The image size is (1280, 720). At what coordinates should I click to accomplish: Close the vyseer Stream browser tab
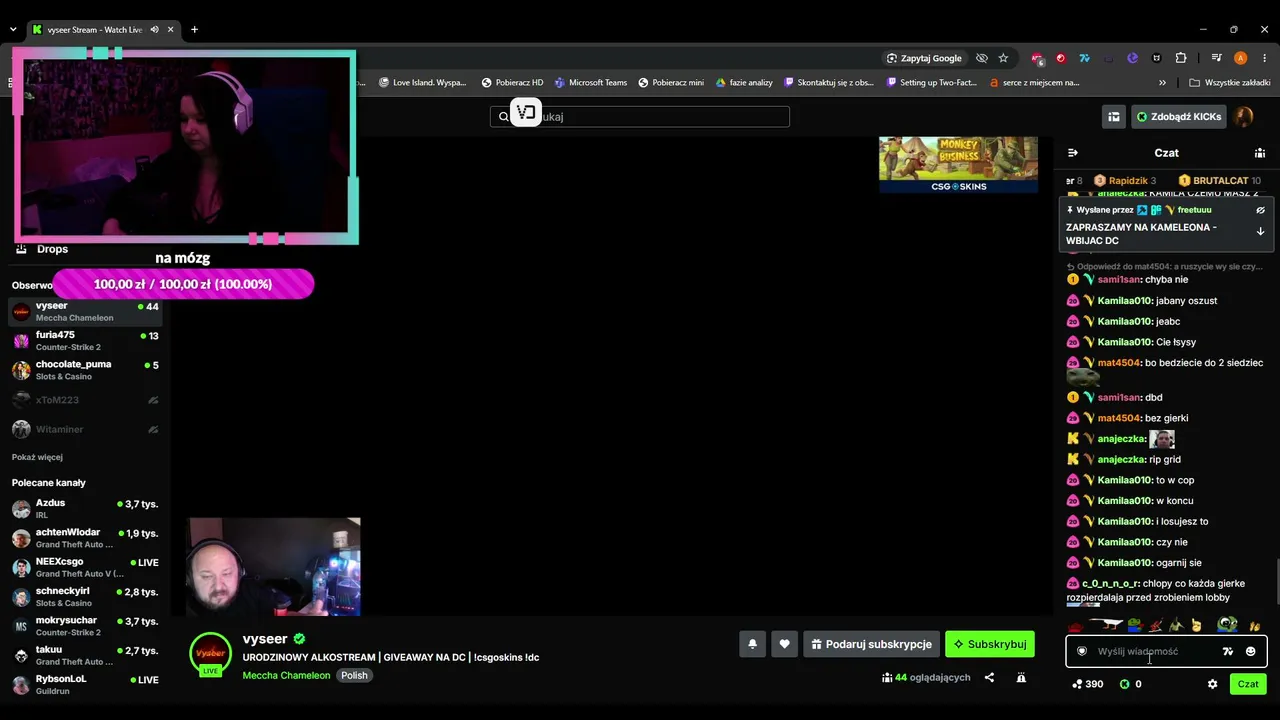coord(171,29)
